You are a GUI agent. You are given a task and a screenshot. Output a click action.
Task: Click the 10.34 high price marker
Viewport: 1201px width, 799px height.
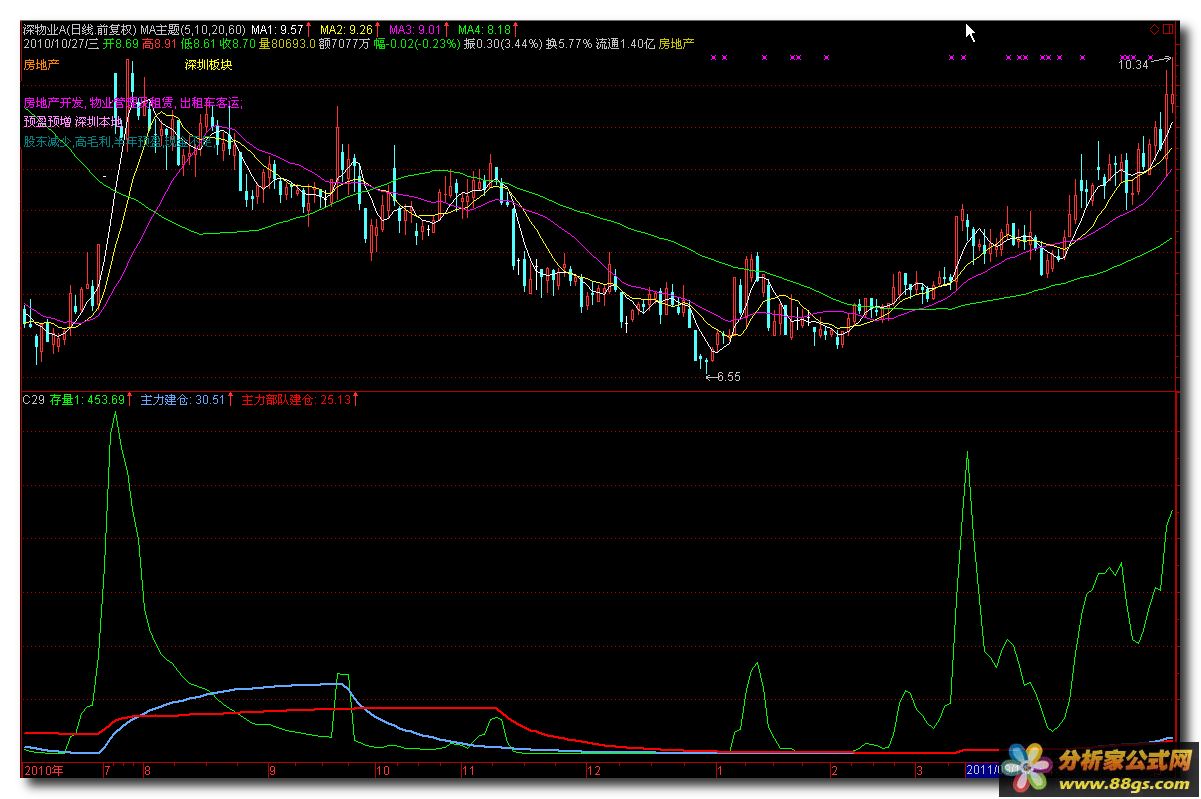1133,65
